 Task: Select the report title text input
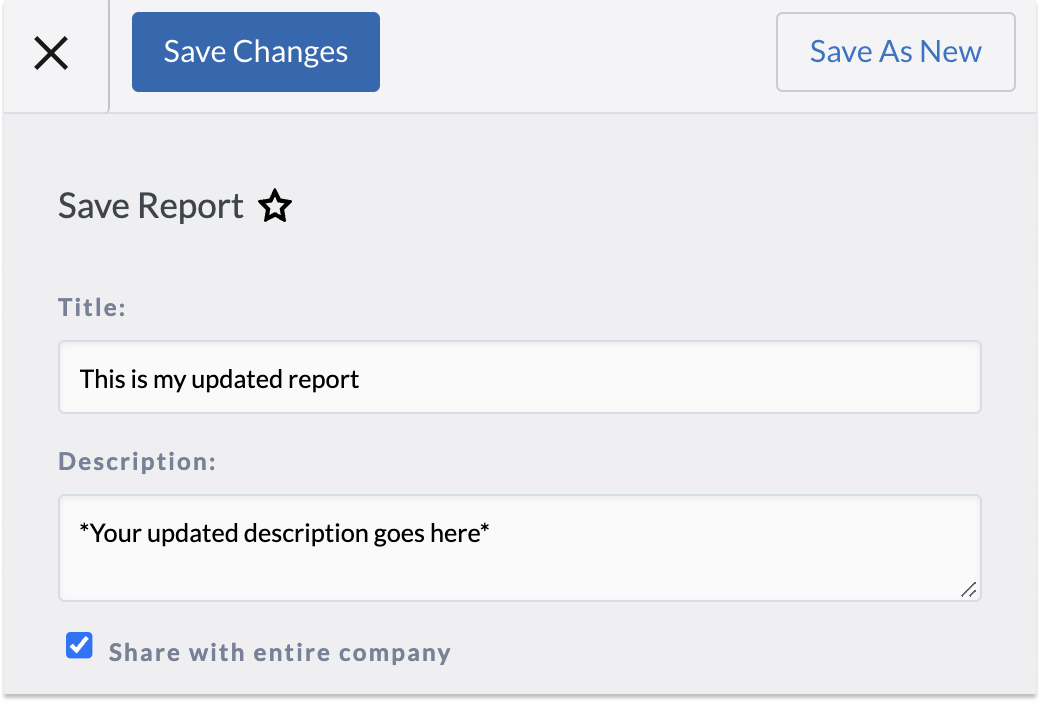(520, 378)
